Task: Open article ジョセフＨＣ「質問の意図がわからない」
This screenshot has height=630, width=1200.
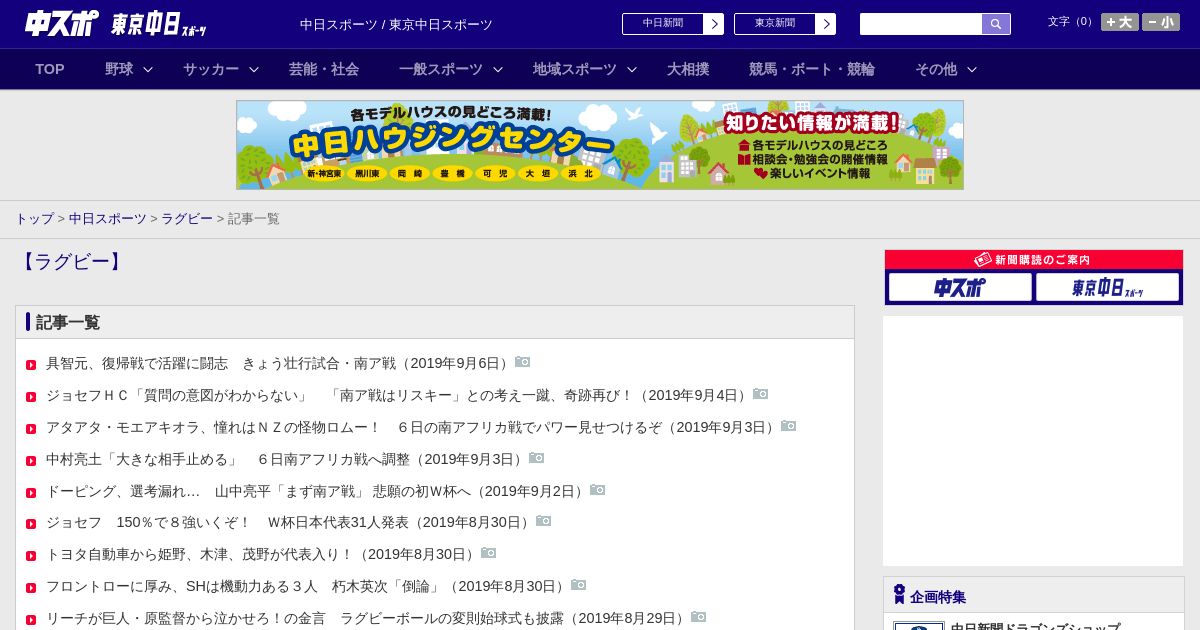Action: pos(399,395)
